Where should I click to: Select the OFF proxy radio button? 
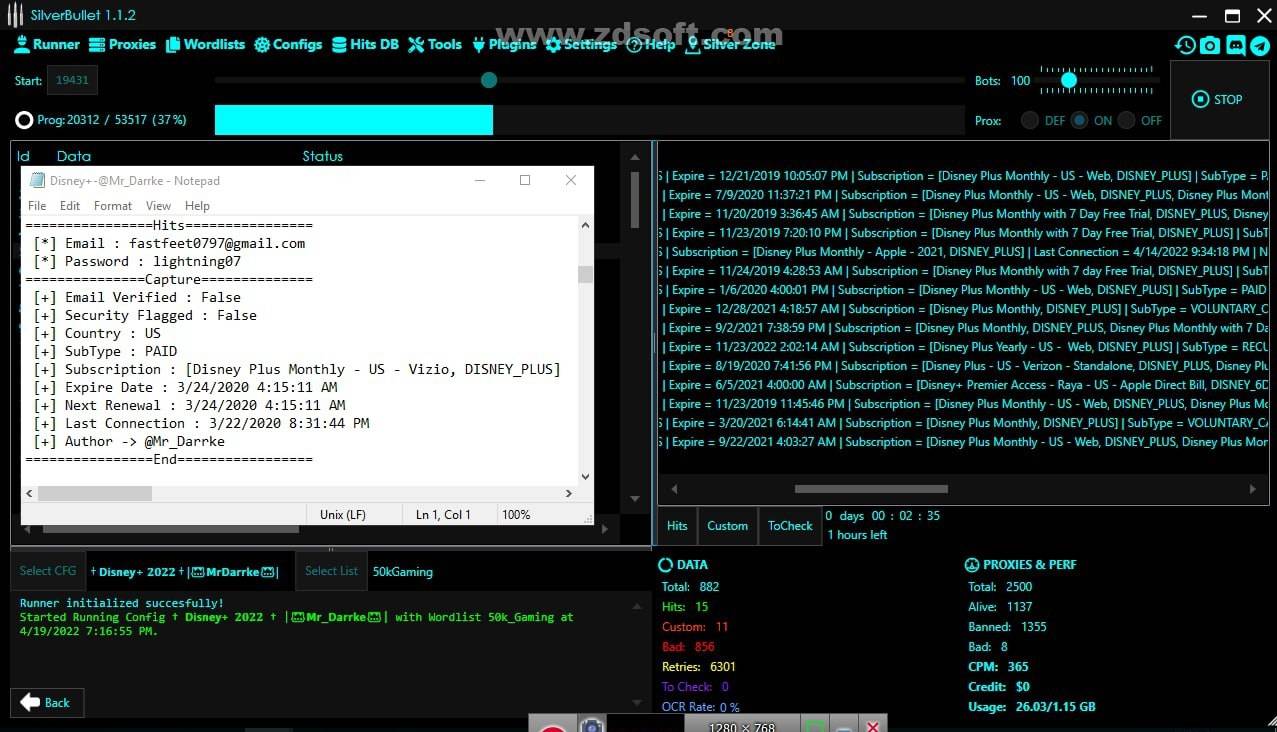tap(1127, 120)
